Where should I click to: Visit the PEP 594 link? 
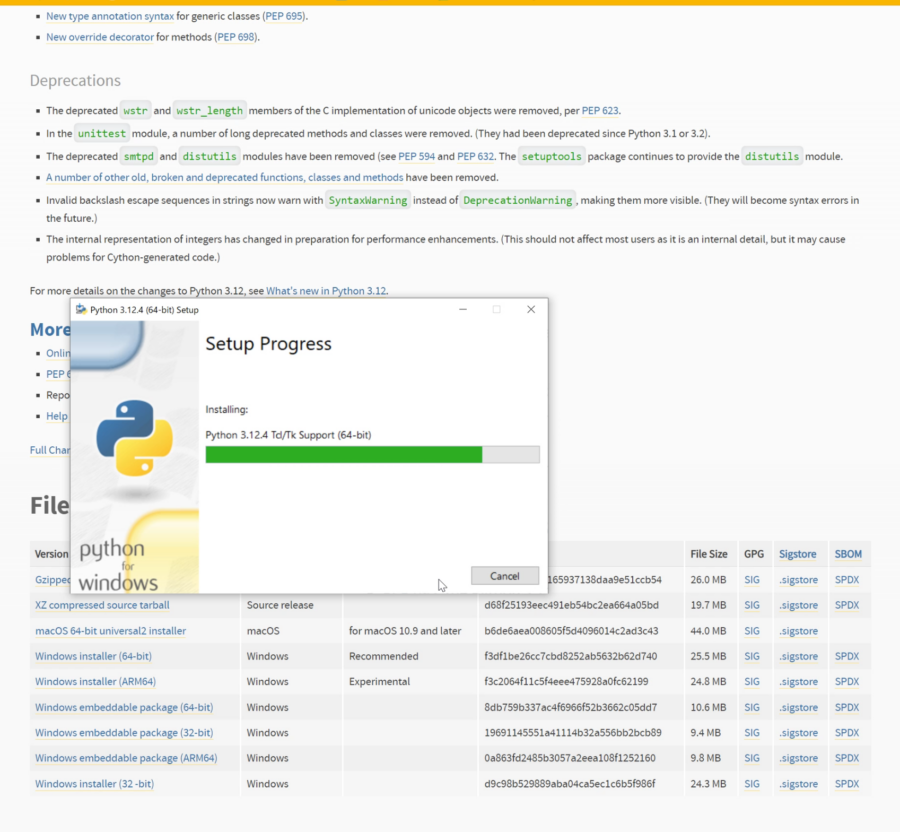pos(417,156)
